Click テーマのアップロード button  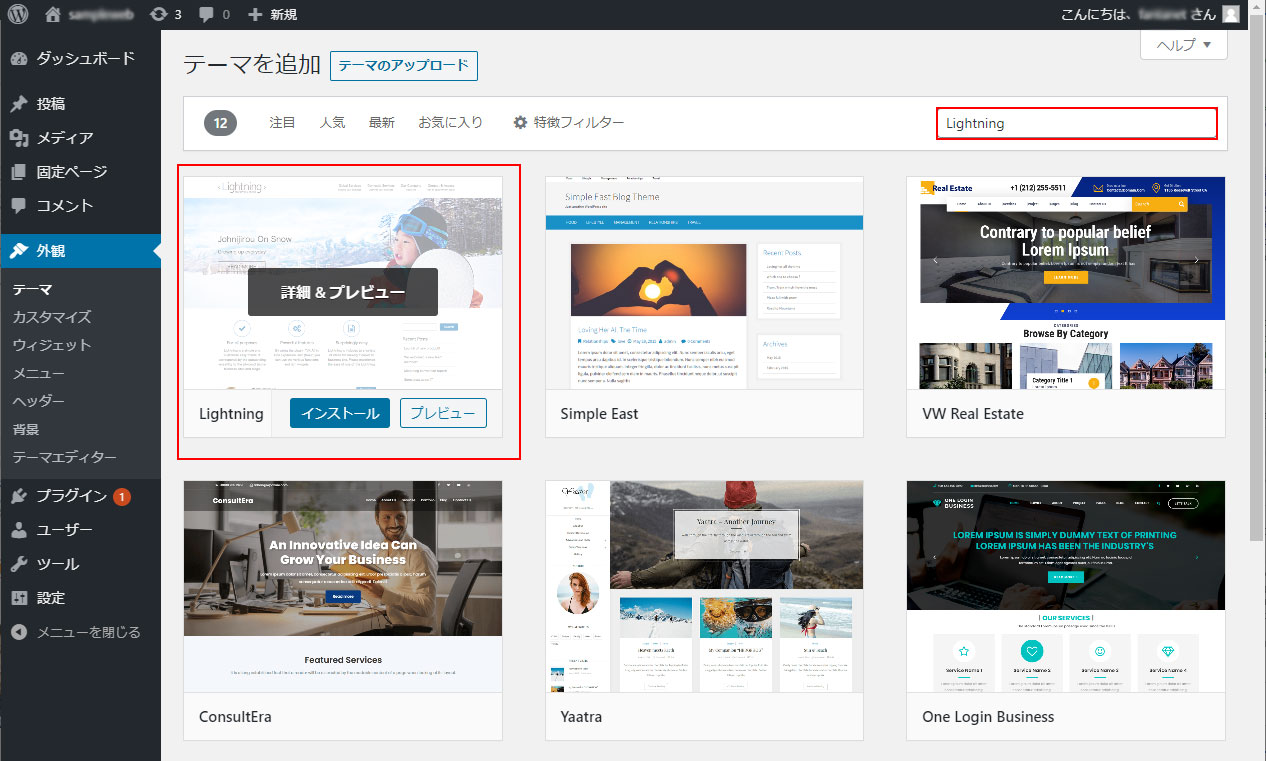(404, 66)
